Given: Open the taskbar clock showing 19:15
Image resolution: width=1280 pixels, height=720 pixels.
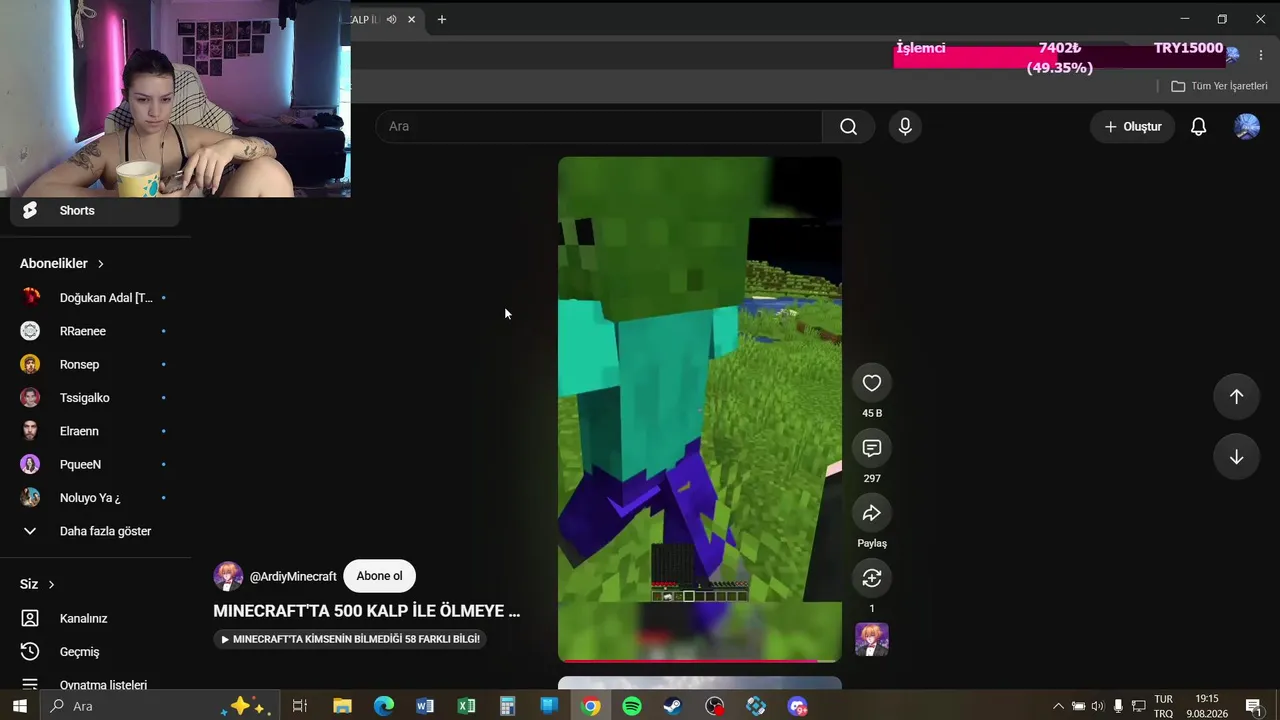Looking at the screenshot, I should coord(1207,706).
